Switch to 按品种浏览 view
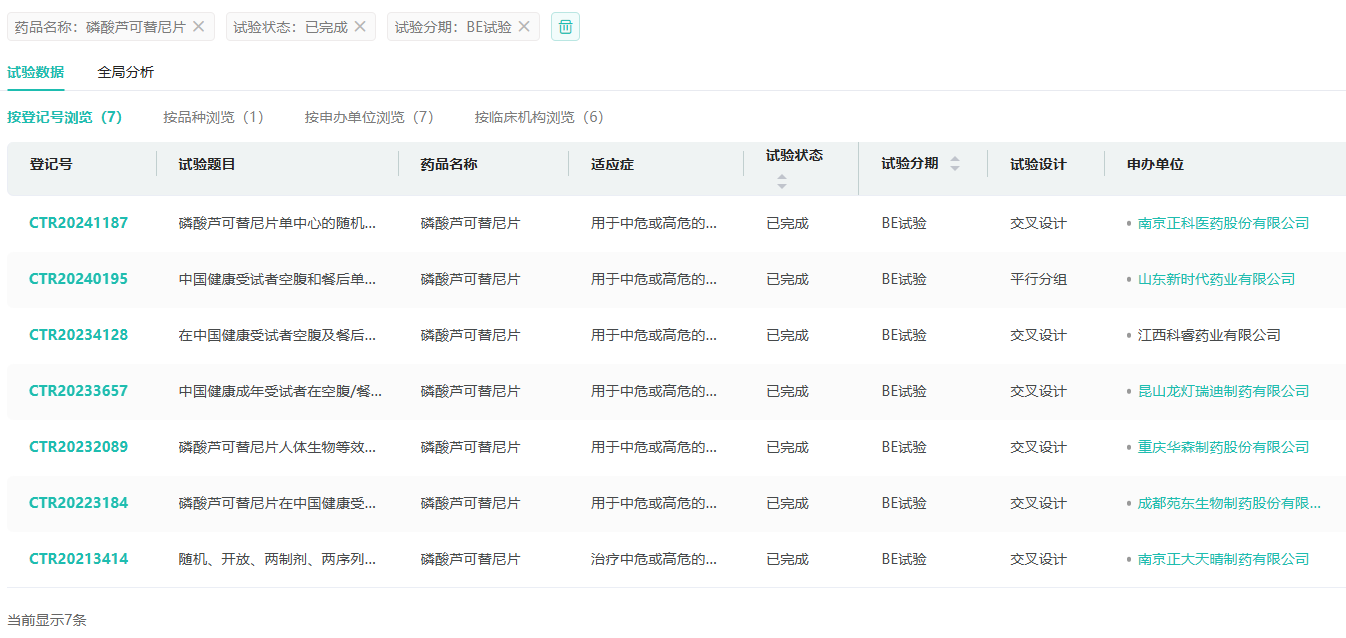 (x=213, y=117)
